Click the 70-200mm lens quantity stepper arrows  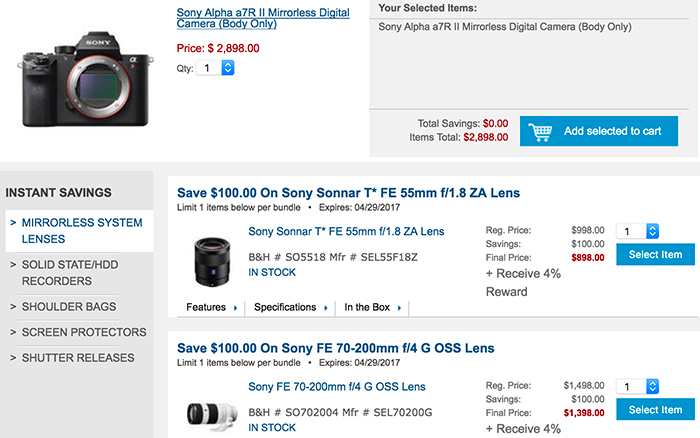point(652,386)
